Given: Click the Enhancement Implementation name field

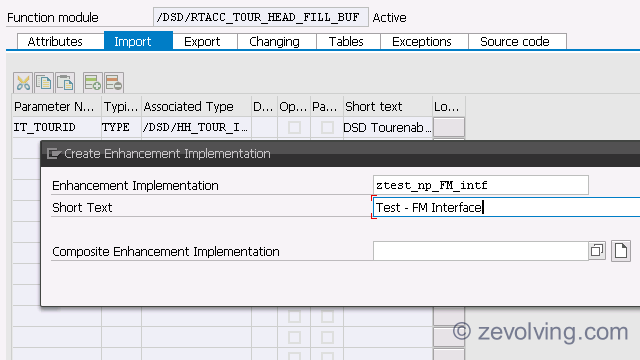Looking at the screenshot, I should click(480, 185).
